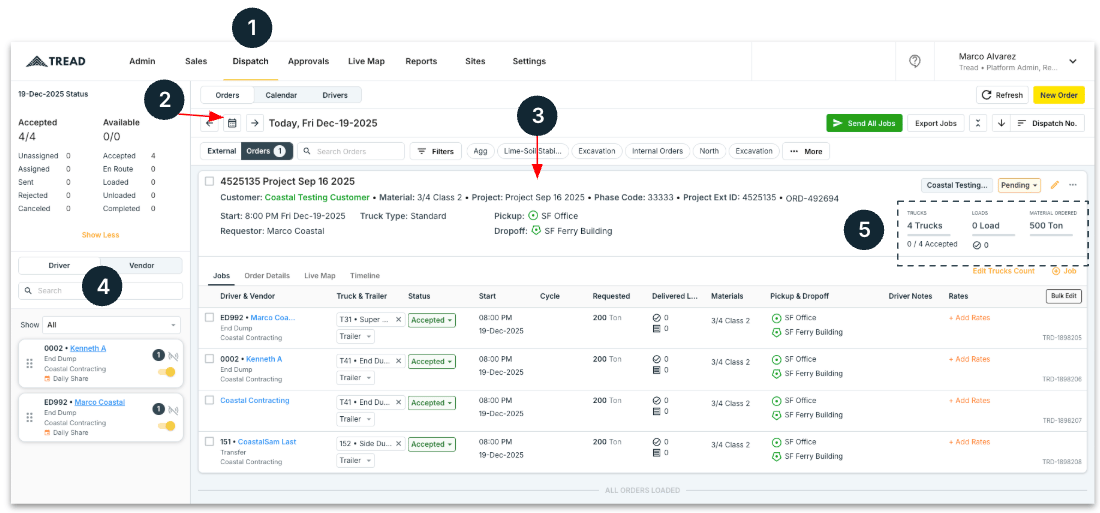1100x513 pixels.
Task: Click the green Send All Jobs button
Action: pos(864,123)
